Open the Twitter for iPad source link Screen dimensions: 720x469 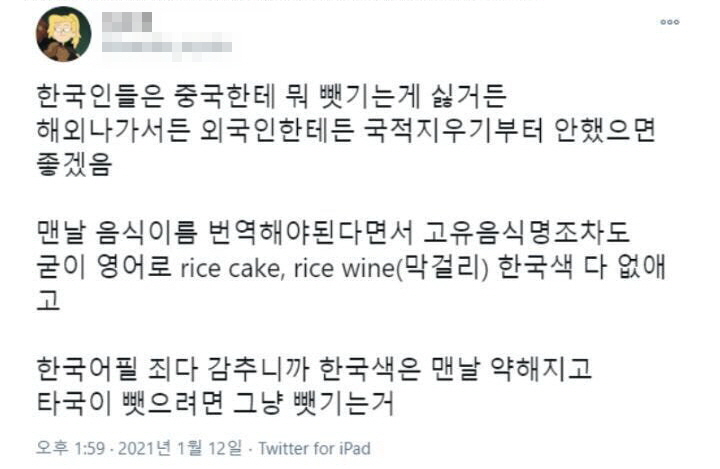[x=314, y=448]
